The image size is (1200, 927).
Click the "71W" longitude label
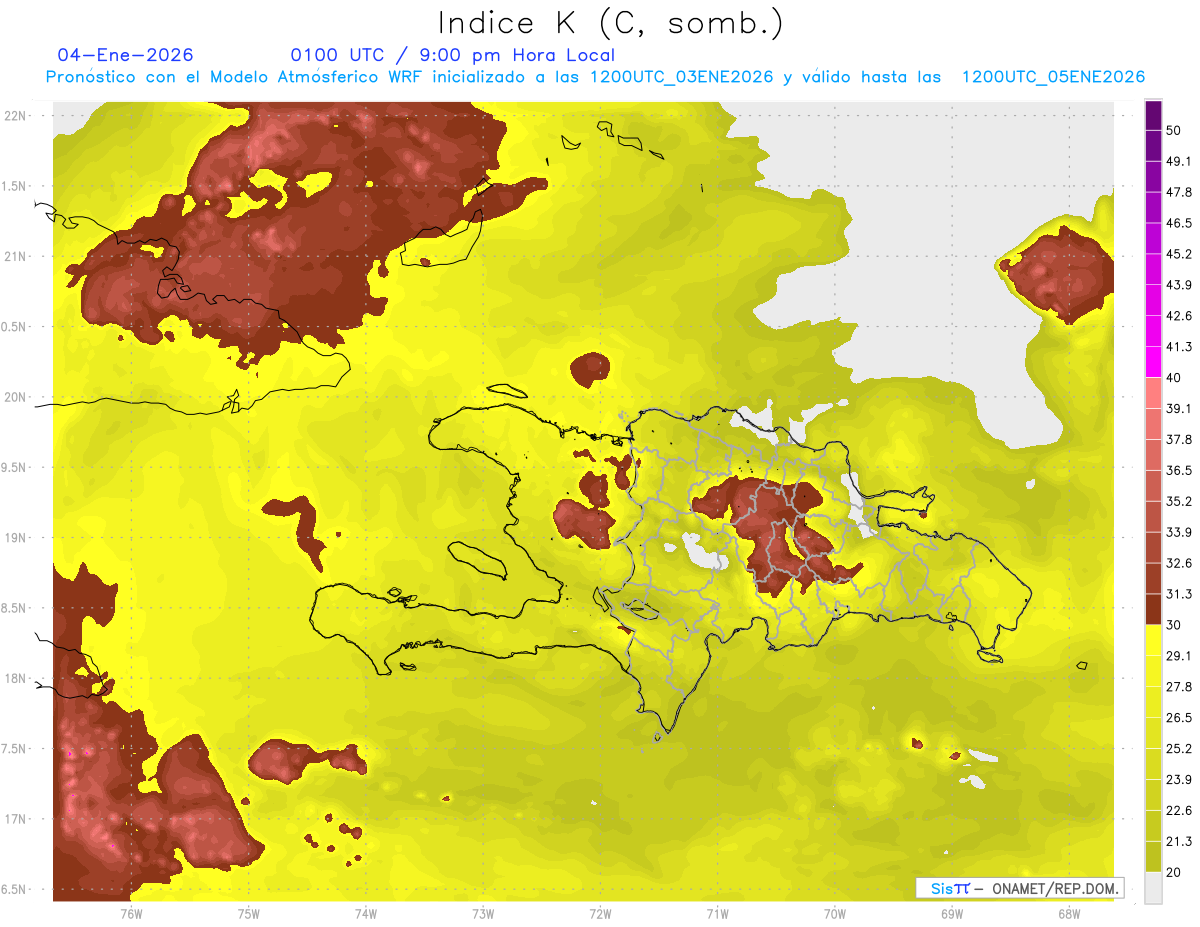(x=717, y=914)
